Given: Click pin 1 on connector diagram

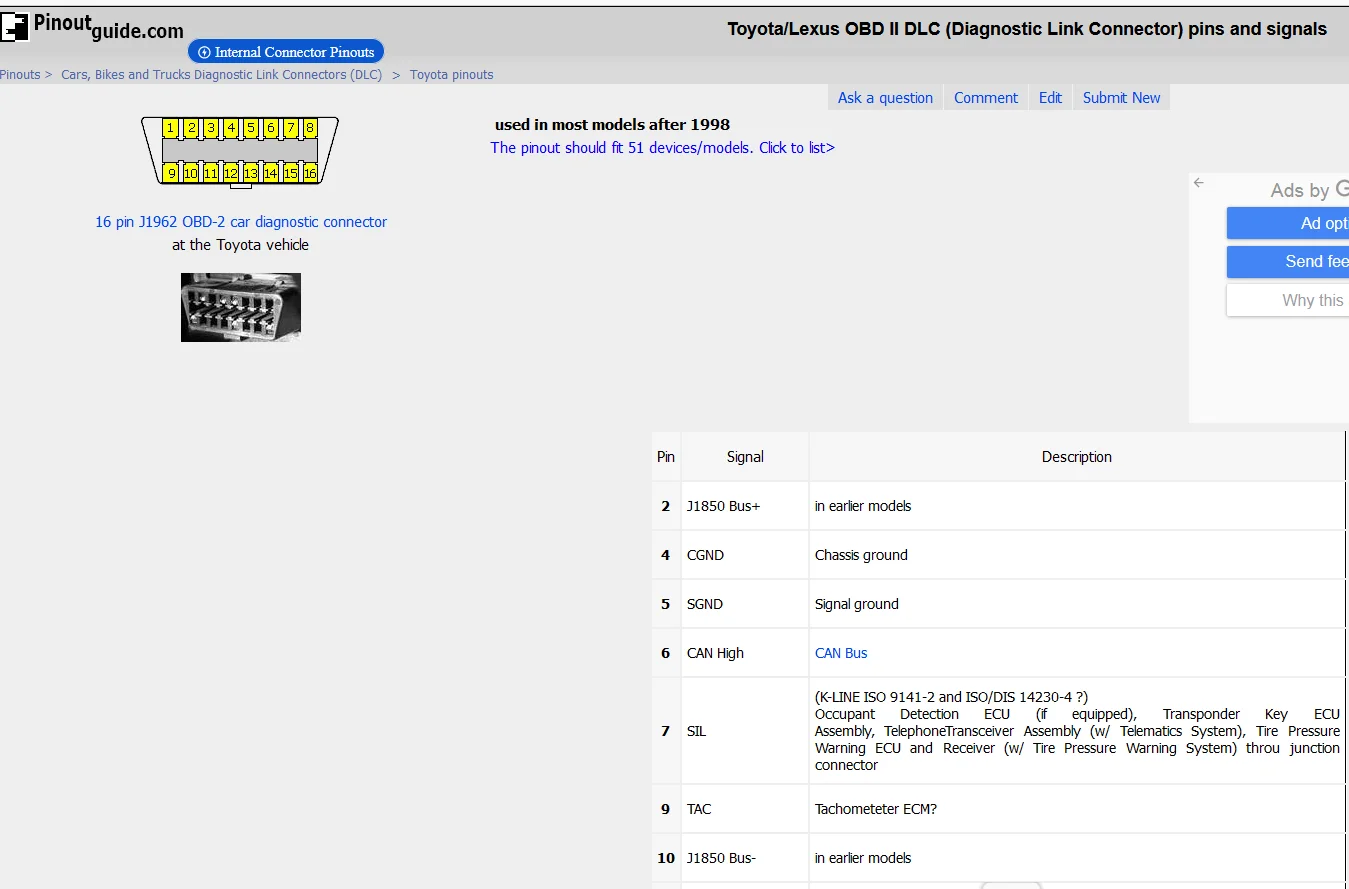Looking at the screenshot, I should click(x=171, y=128).
